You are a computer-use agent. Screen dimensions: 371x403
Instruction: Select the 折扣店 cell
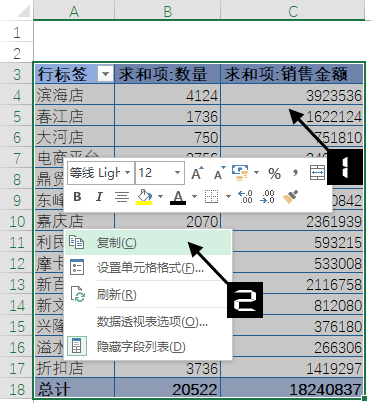(74, 368)
